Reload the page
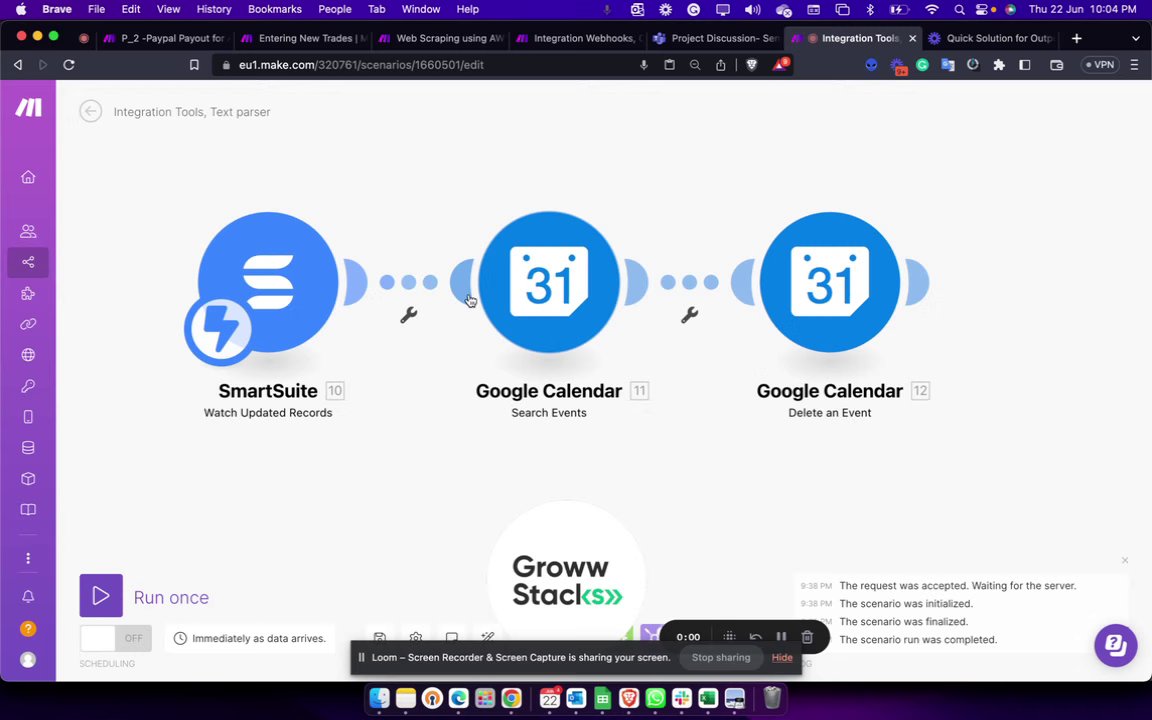Screen dimensions: 1152x720 pos(68,65)
